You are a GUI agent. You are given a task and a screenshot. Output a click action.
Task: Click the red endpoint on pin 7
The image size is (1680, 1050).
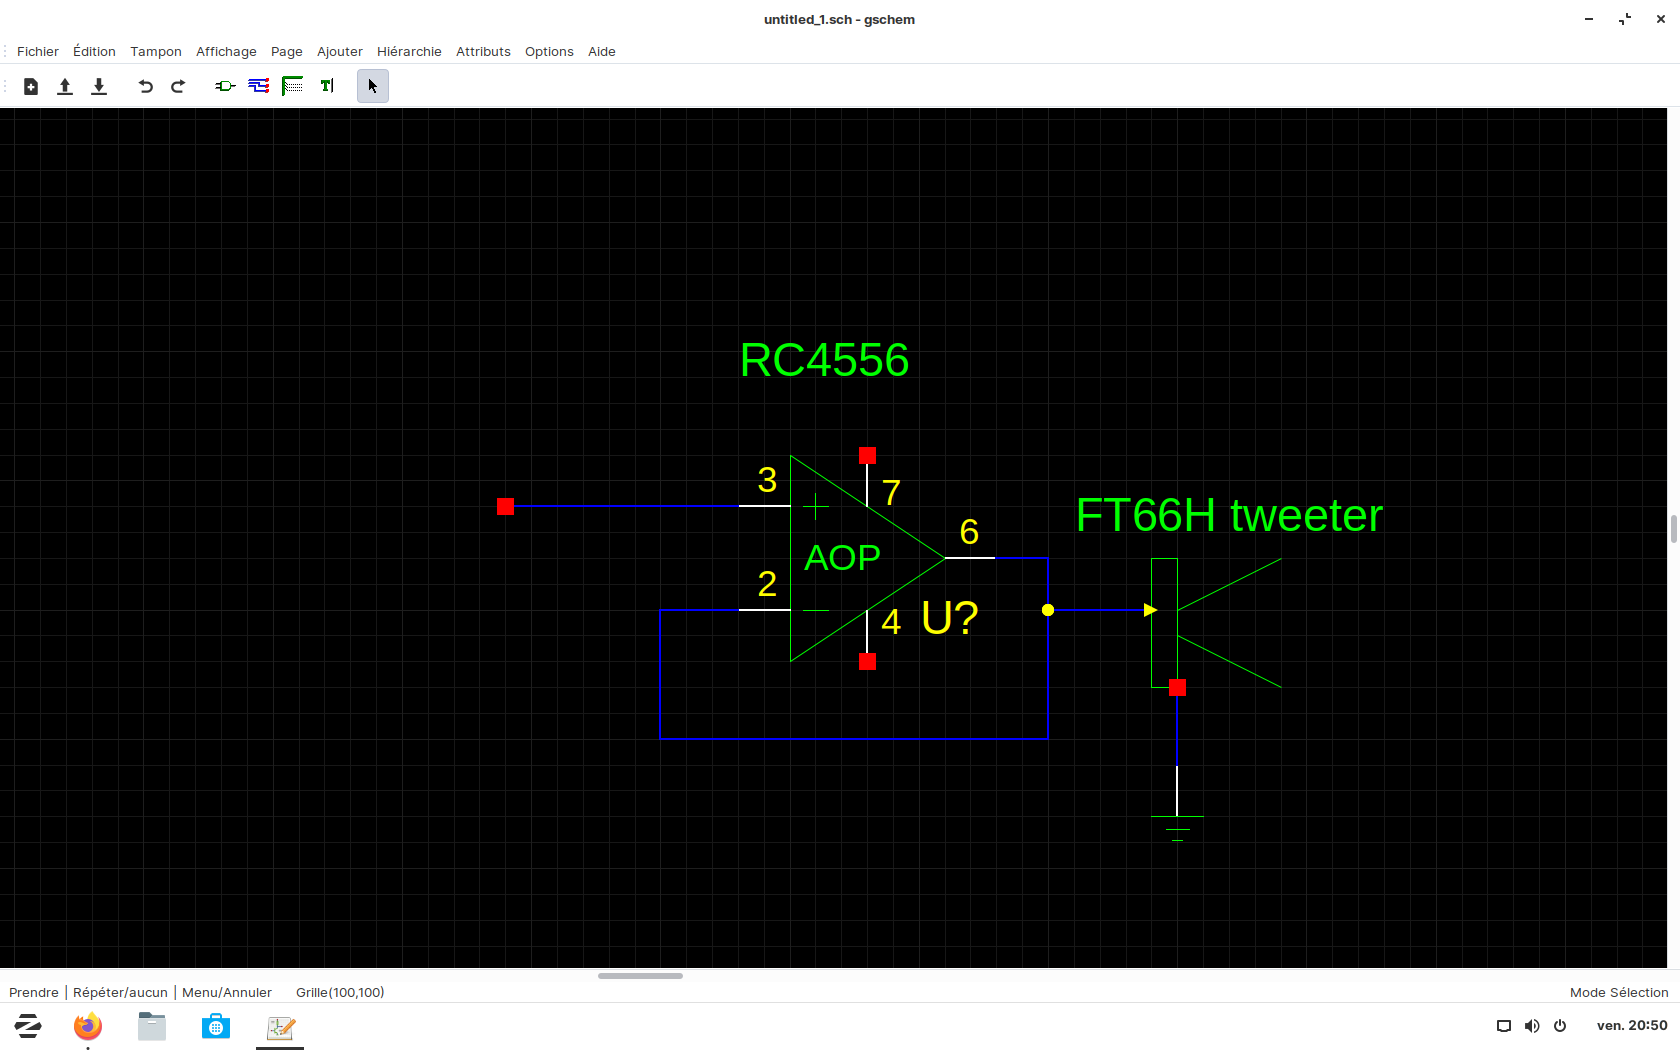[x=867, y=456]
